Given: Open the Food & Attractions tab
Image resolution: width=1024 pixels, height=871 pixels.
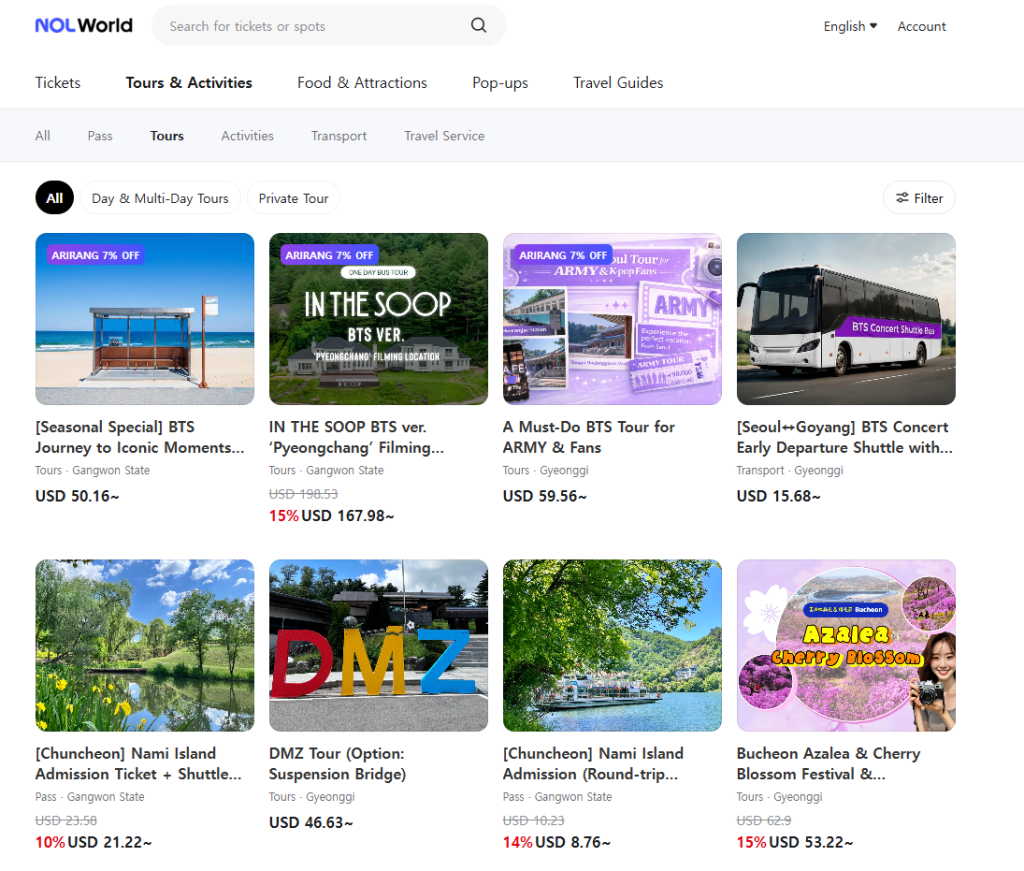Looking at the screenshot, I should [x=362, y=83].
